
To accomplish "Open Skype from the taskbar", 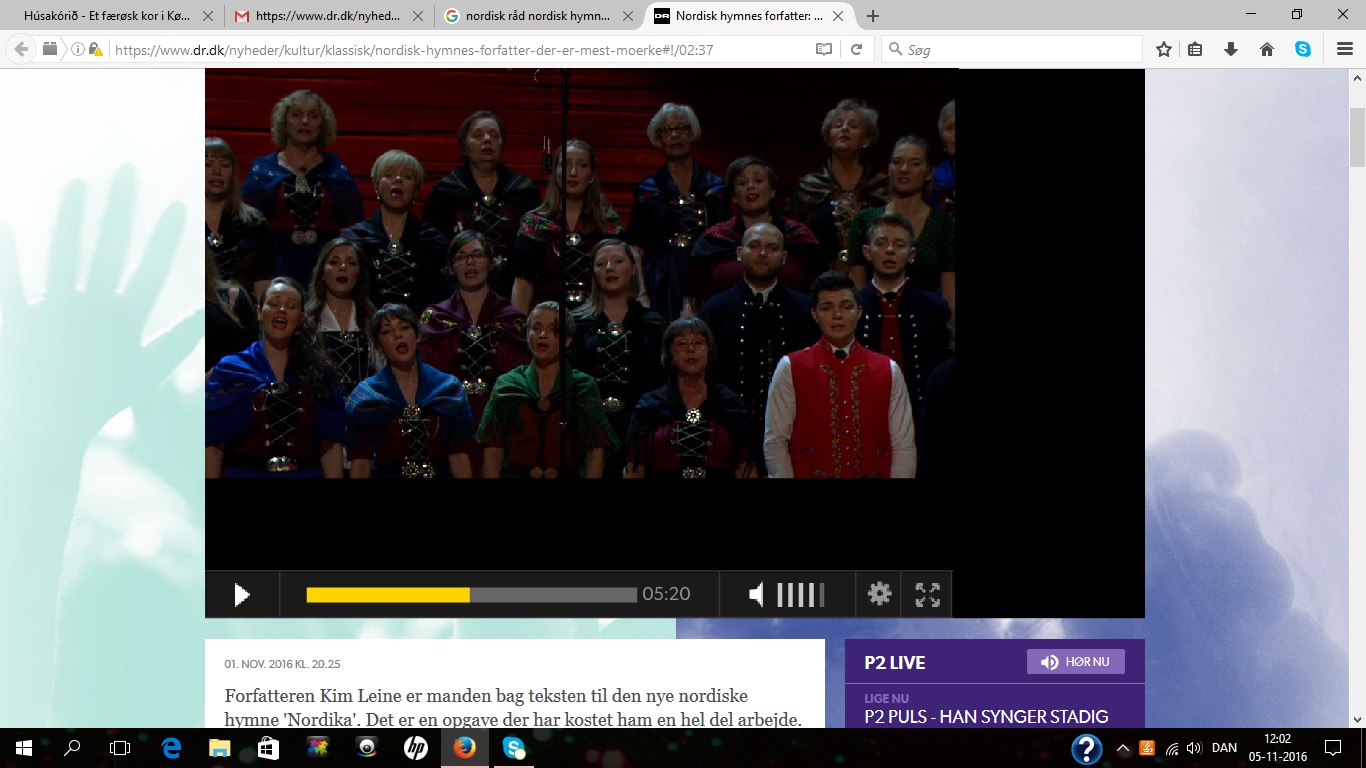I will pos(513,748).
